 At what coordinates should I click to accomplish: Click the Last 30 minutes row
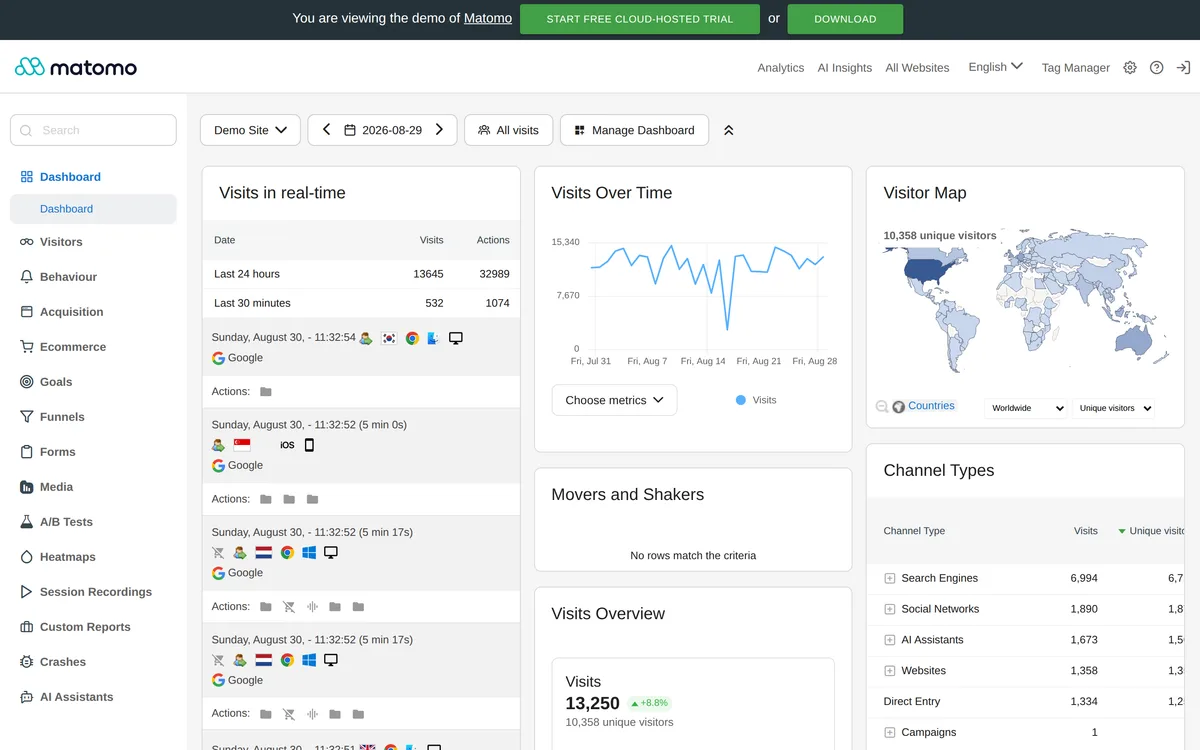click(361, 303)
